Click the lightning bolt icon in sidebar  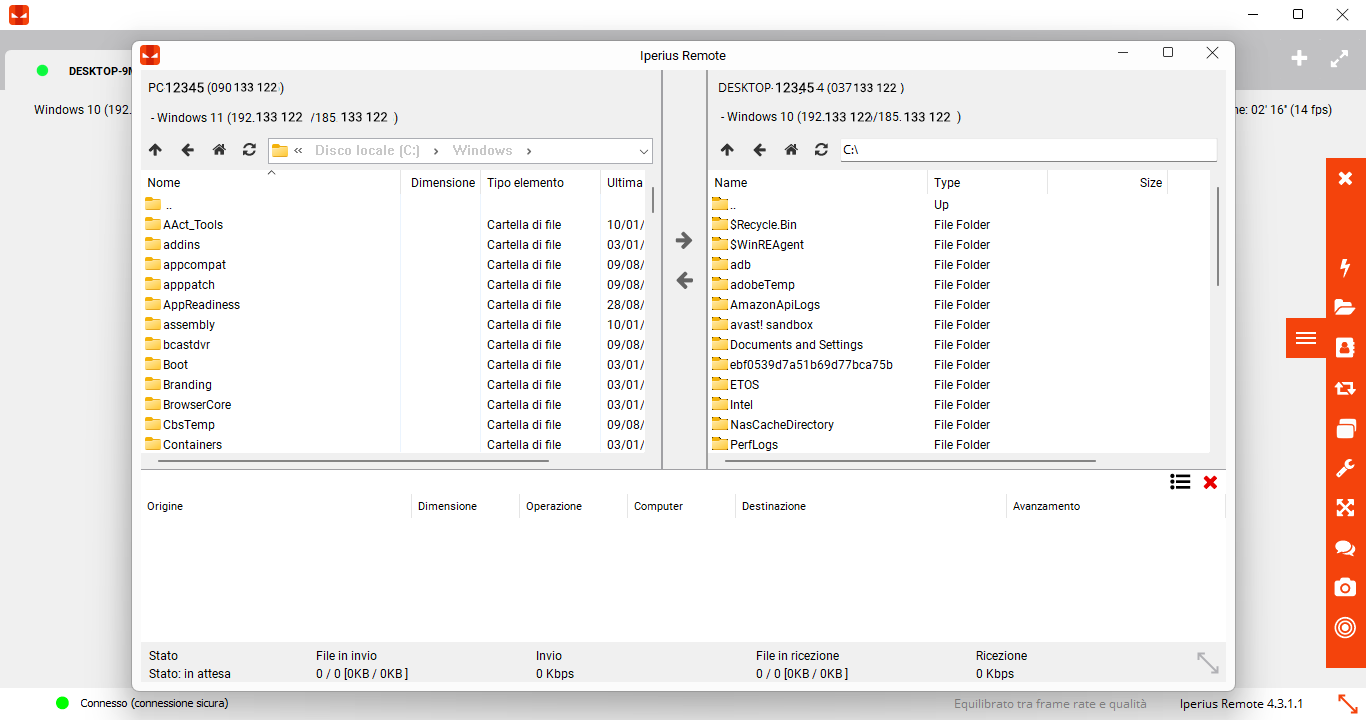[x=1345, y=267]
